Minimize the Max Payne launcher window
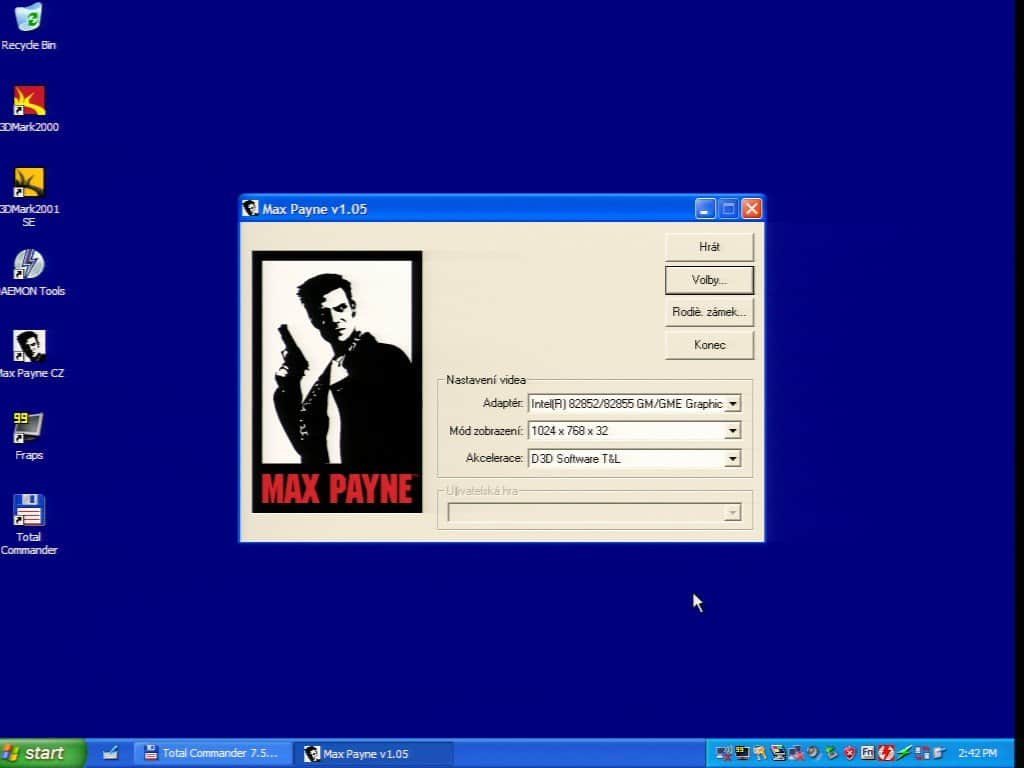 (705, 209)
